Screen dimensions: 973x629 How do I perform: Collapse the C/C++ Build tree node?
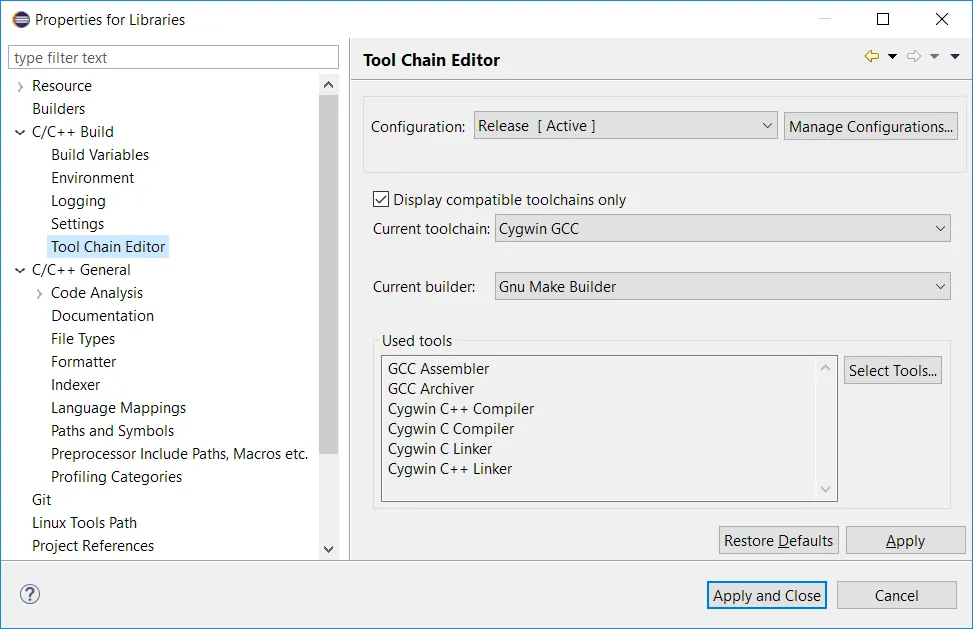(x=20, y=132)
